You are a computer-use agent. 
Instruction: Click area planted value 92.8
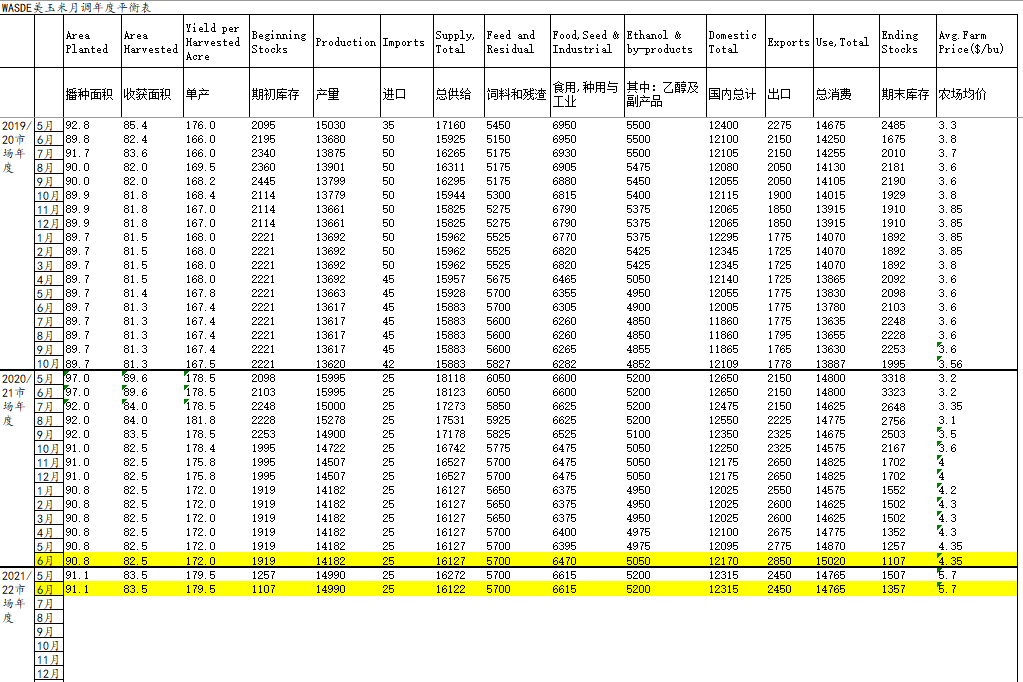(78, 125)
